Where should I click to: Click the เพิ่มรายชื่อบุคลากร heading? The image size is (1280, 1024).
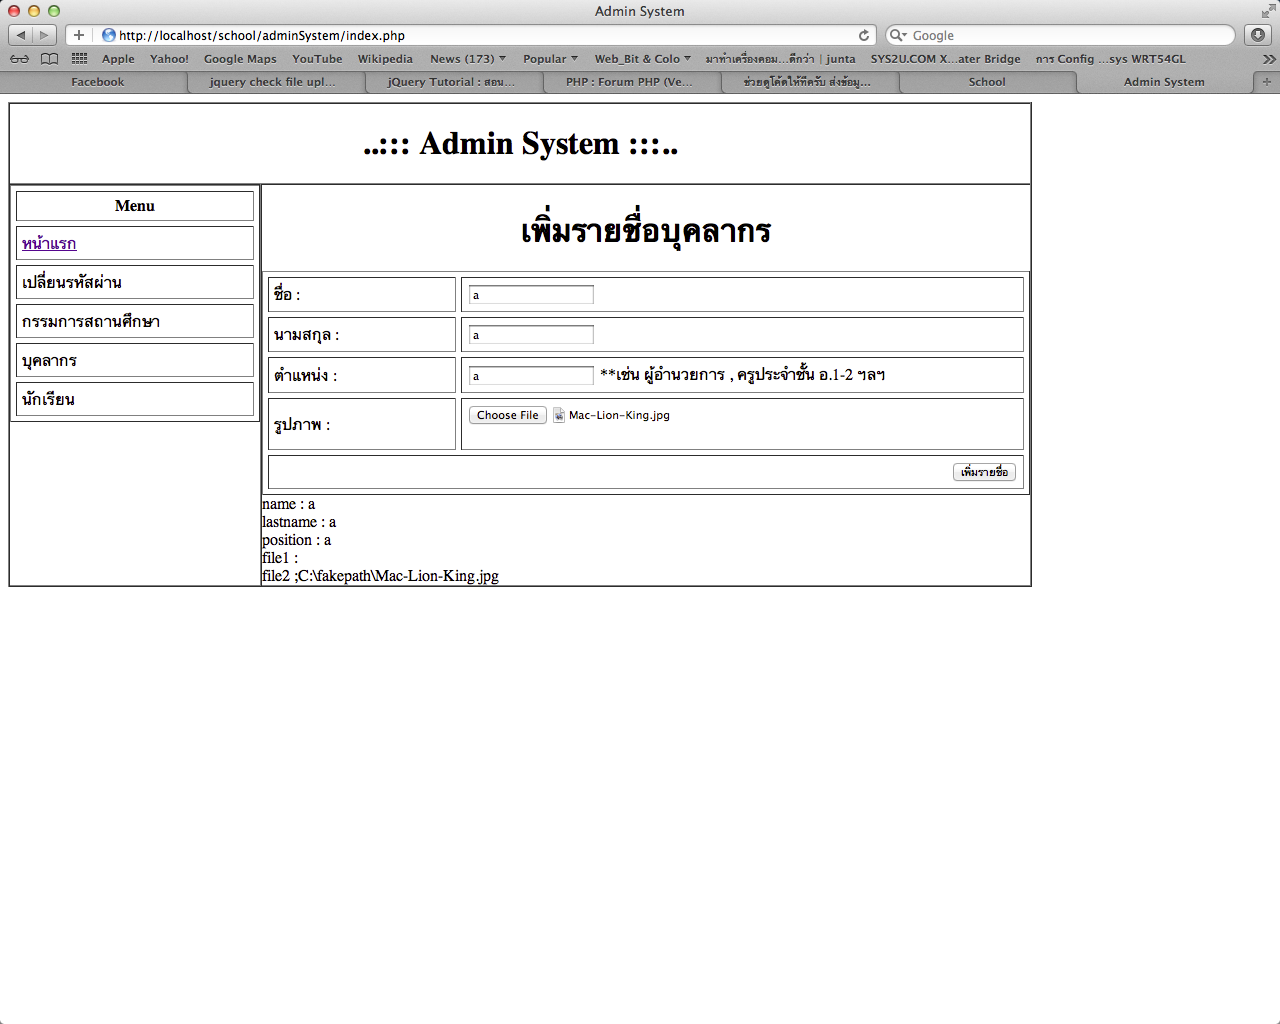click(x=646, y=231)
